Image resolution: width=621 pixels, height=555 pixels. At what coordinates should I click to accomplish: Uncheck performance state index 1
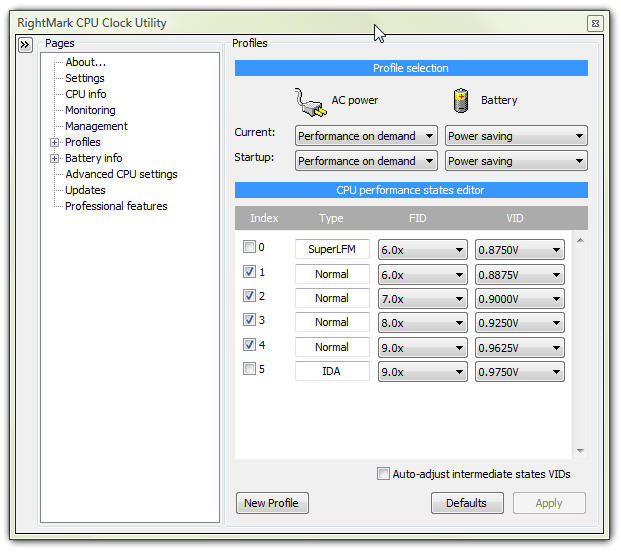coord(249,272)
